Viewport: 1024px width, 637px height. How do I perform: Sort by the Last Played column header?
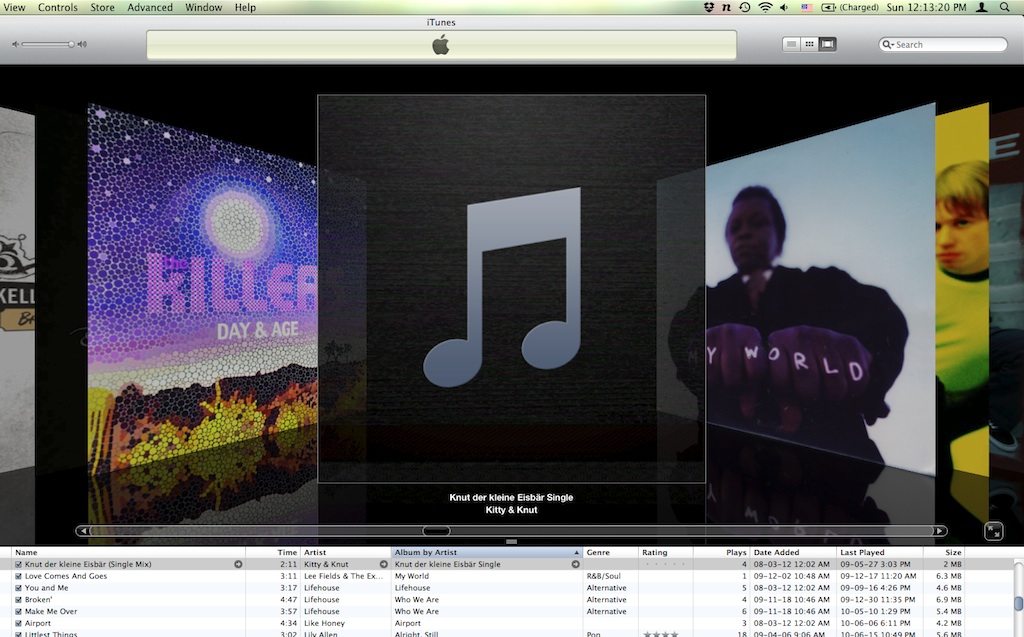[x=880, y=553]
